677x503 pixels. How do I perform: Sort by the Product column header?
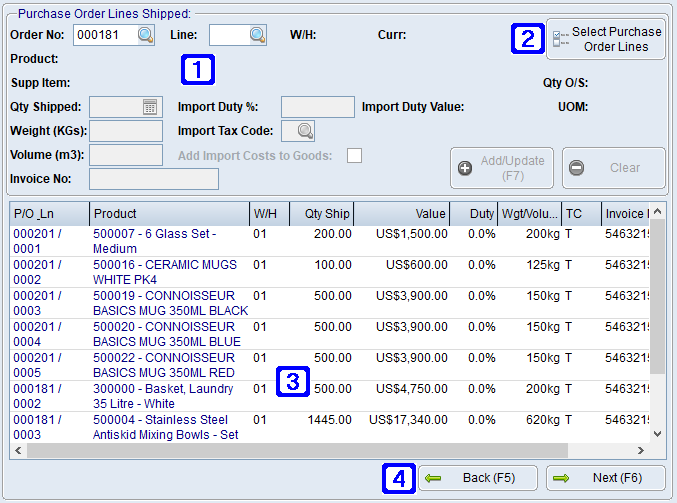click(168, 214)
